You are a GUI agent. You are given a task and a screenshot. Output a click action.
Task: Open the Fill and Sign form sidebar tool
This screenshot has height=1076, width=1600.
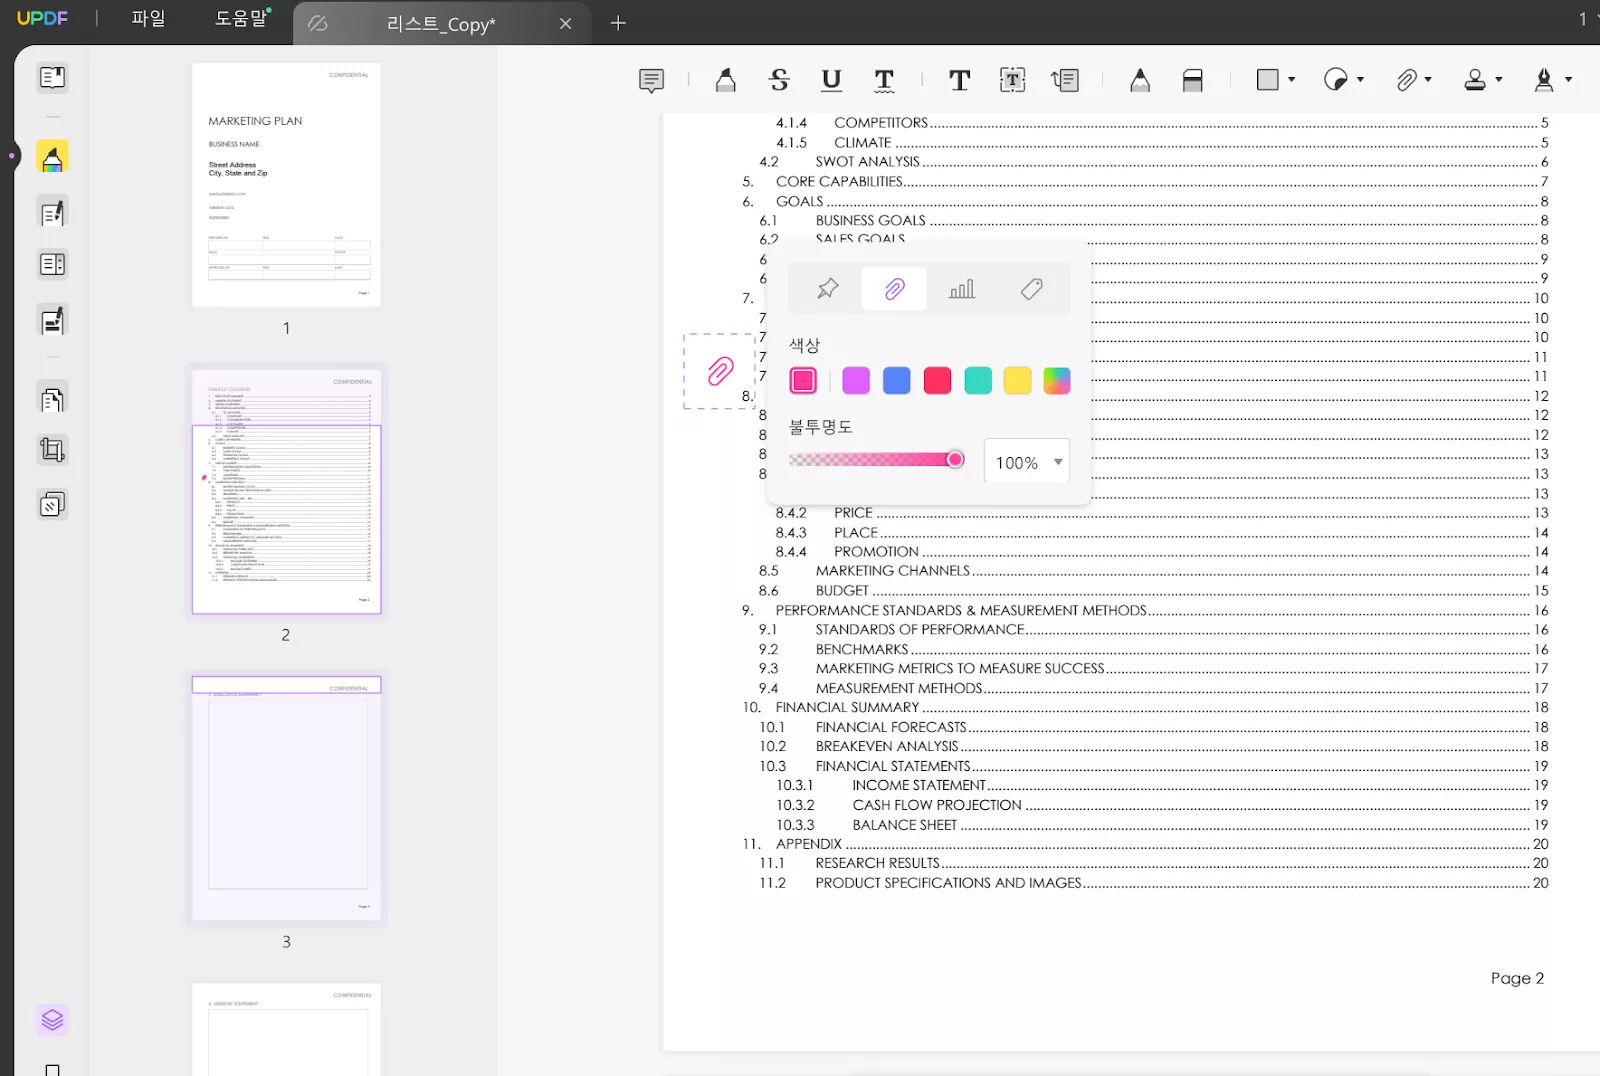pos(52,321)
